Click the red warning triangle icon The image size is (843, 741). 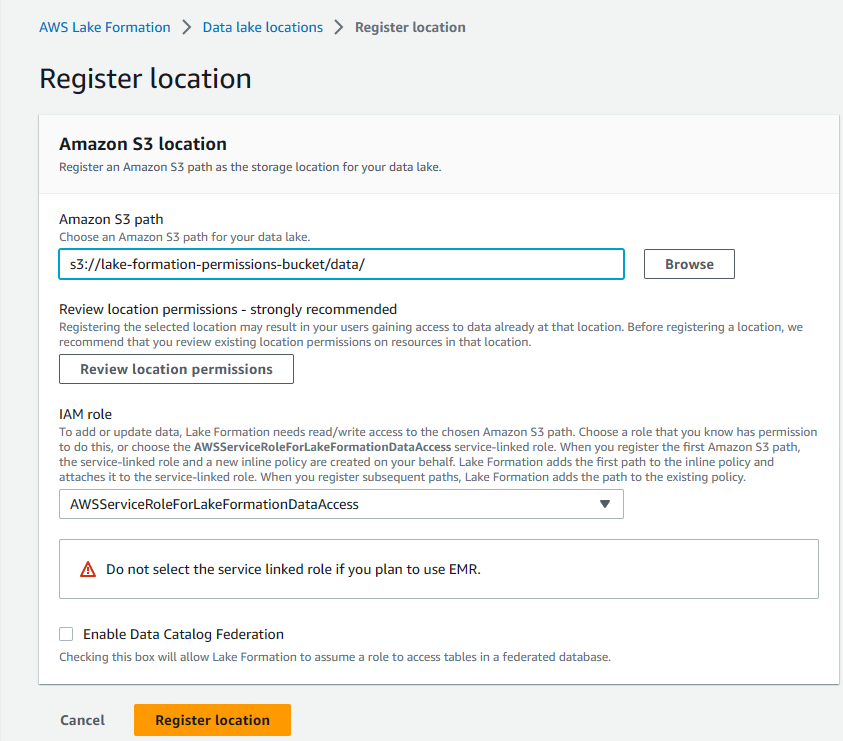click(88, 569)
